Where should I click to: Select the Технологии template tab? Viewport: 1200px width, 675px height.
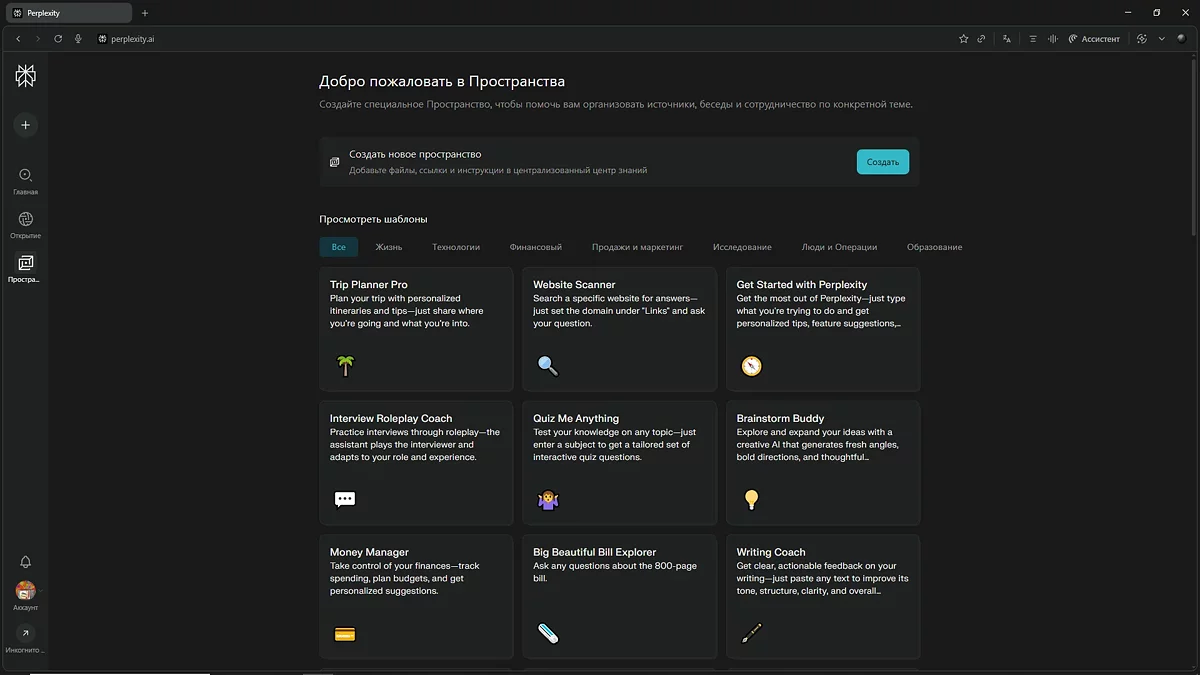click(456, 247)
